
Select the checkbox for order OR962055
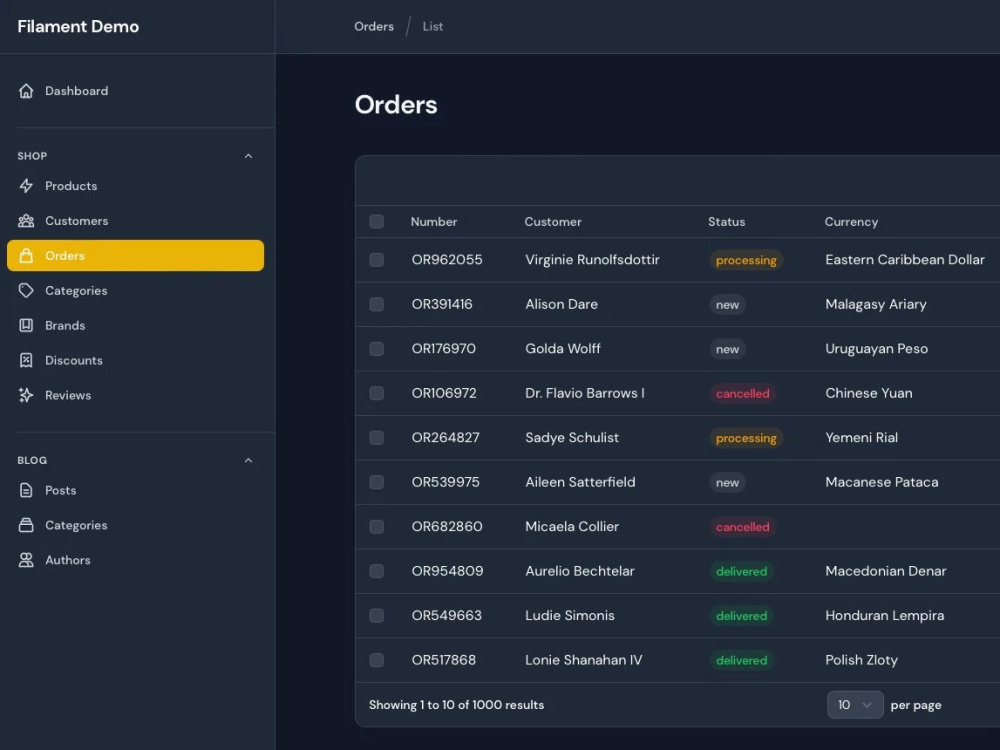(376, 260)
